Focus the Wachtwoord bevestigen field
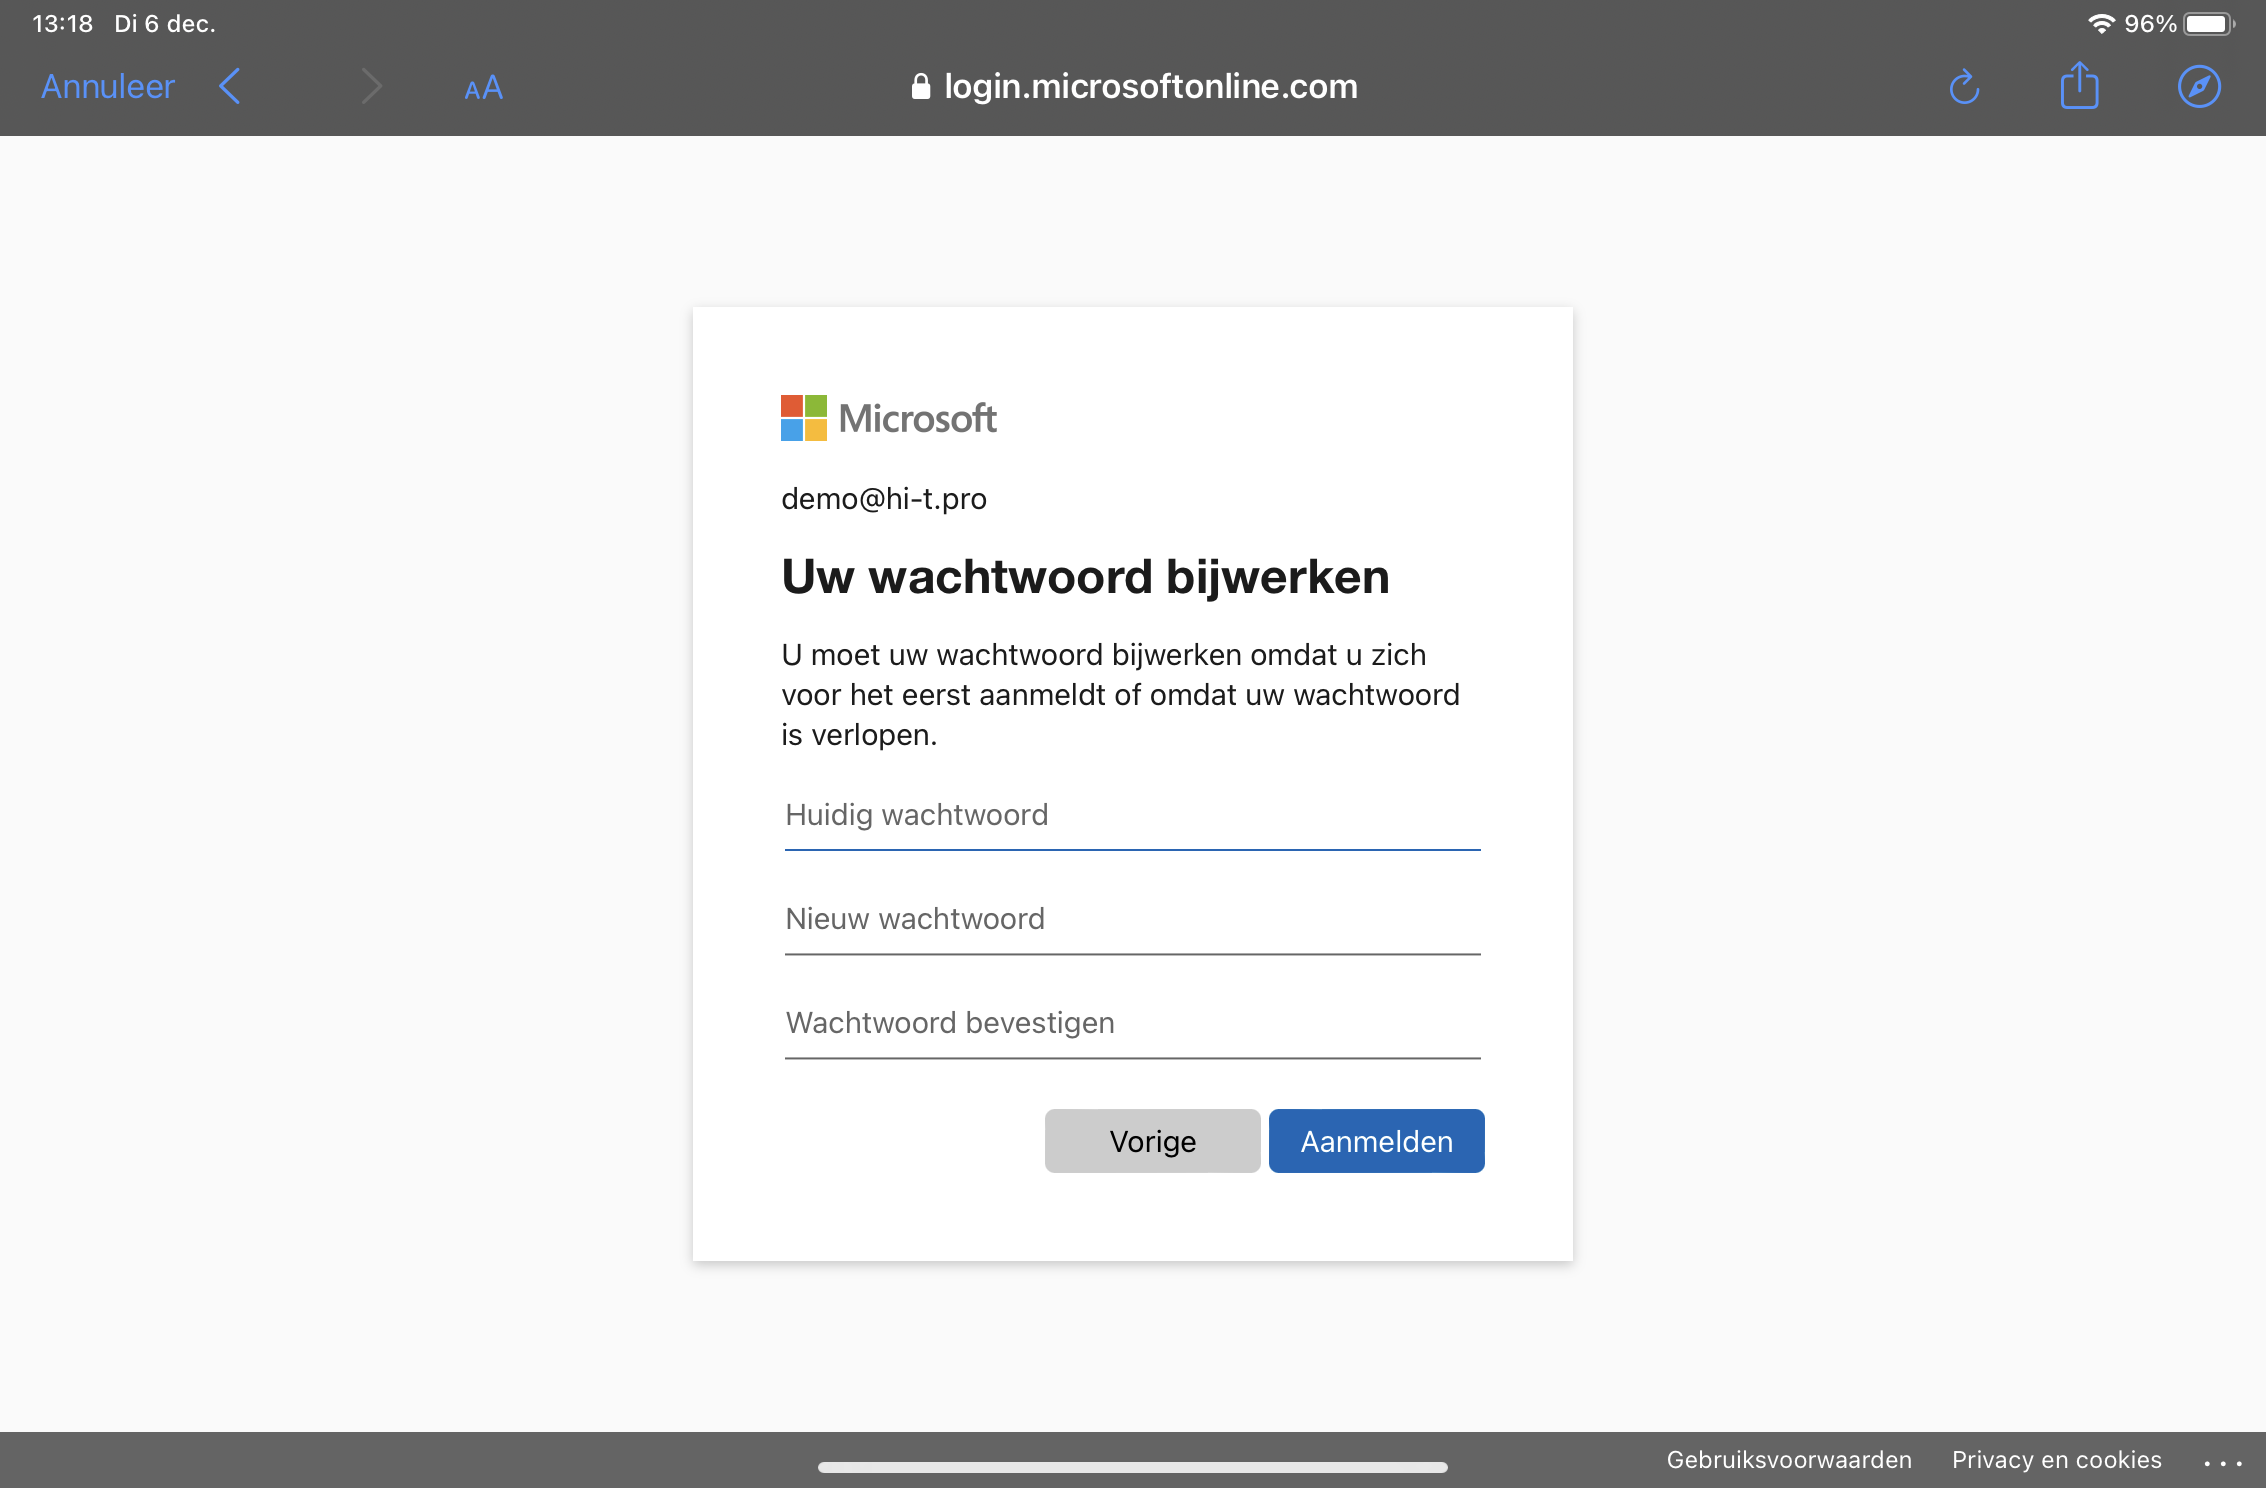Image resolution: width=2266 pixels, height=1488 pixels. pyautogui.click(x=1132, y=1024)
